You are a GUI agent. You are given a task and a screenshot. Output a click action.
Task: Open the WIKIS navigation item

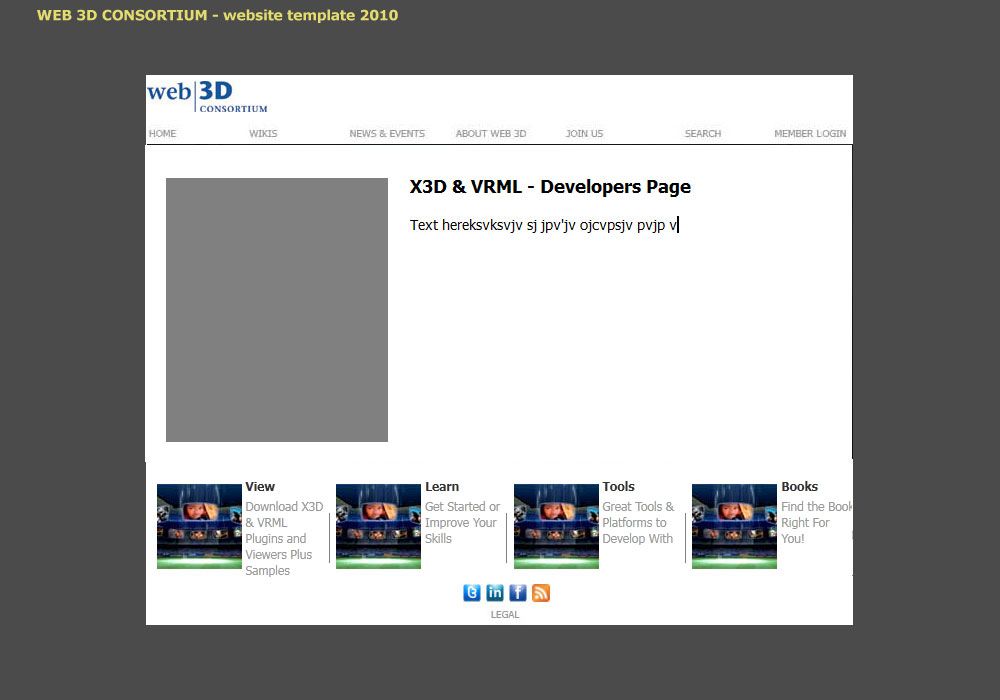coord(263,133)
